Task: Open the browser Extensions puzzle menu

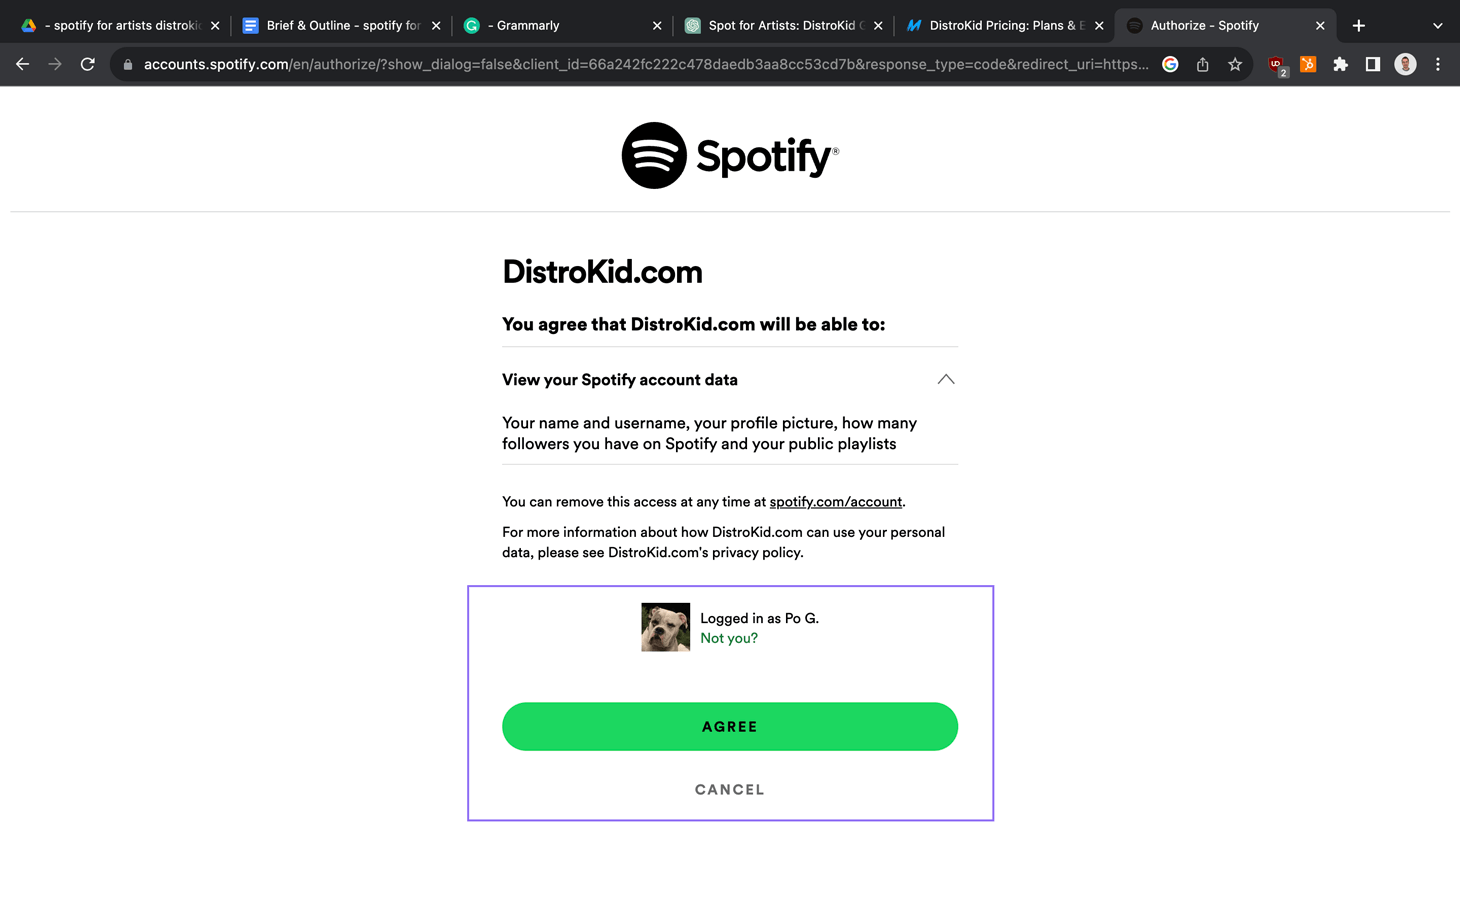Action: 1340,64
